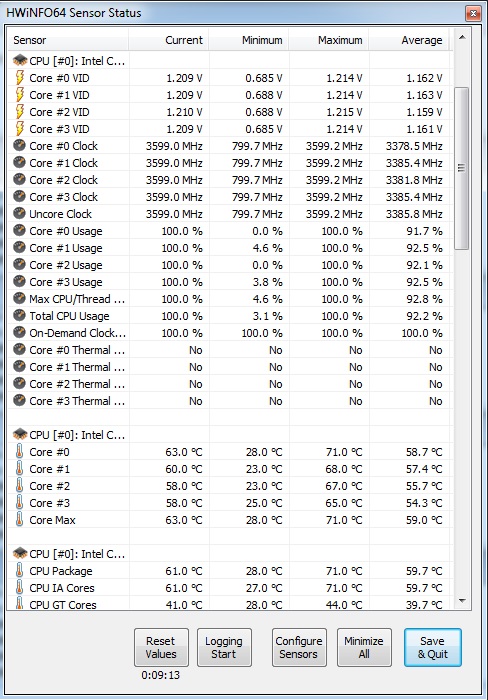Image resolution: width=488 pixels, height=700 pixels.
Task: Collapse the first CPU [#0] sensor group
Action: tap(69, 61)
